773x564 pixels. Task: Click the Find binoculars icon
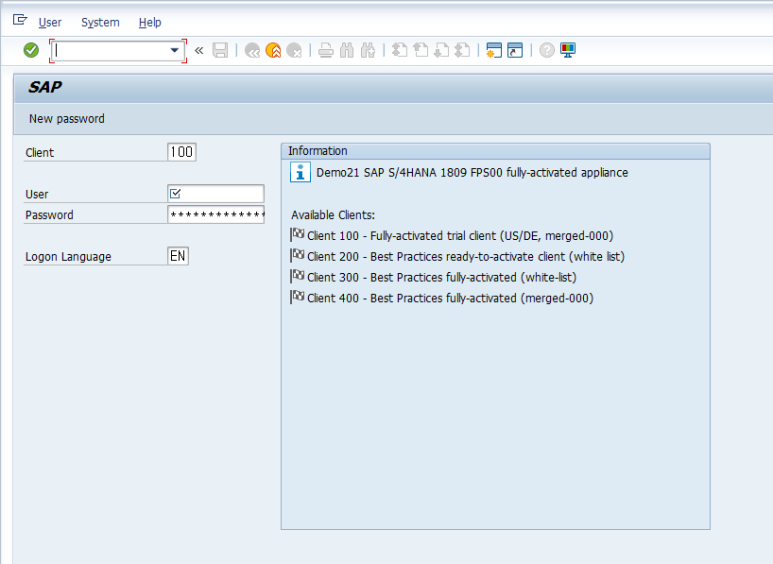pyautogui.click(x=347, y=50)
